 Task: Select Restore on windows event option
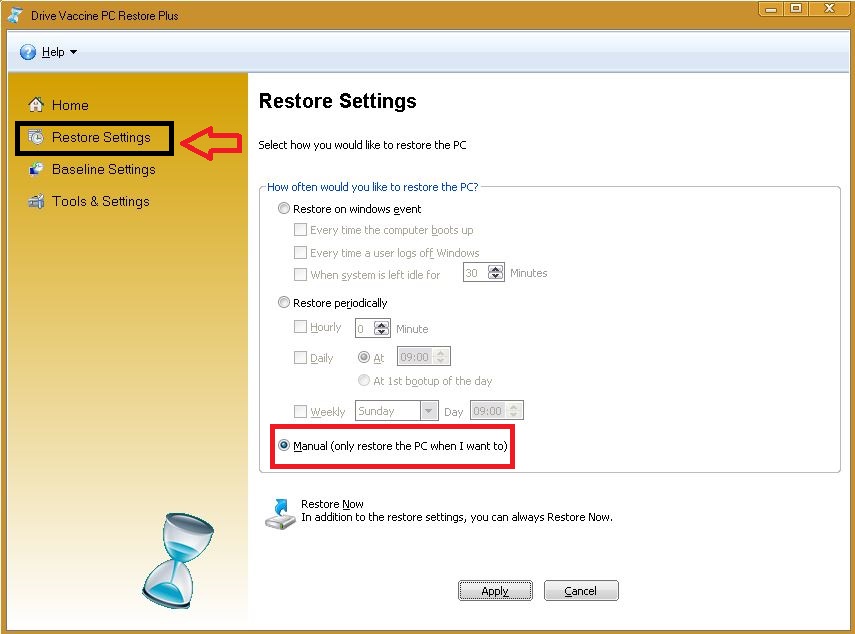284,208
